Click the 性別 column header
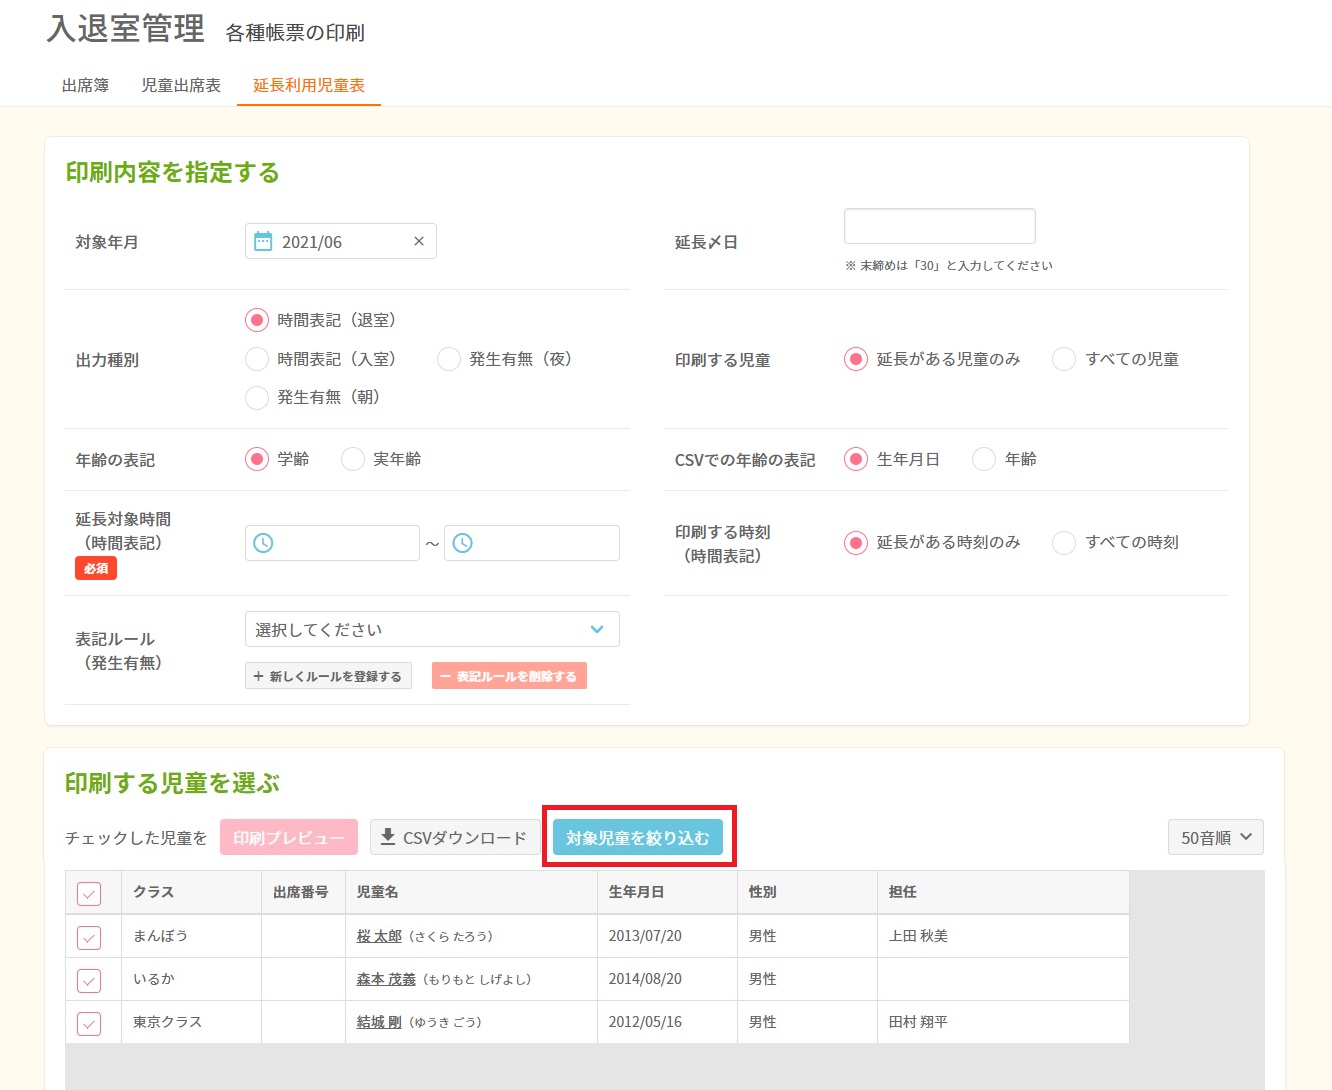The height and width of the screenshot is (1090, 1332). pyautogui.click(x=807, y=892)
